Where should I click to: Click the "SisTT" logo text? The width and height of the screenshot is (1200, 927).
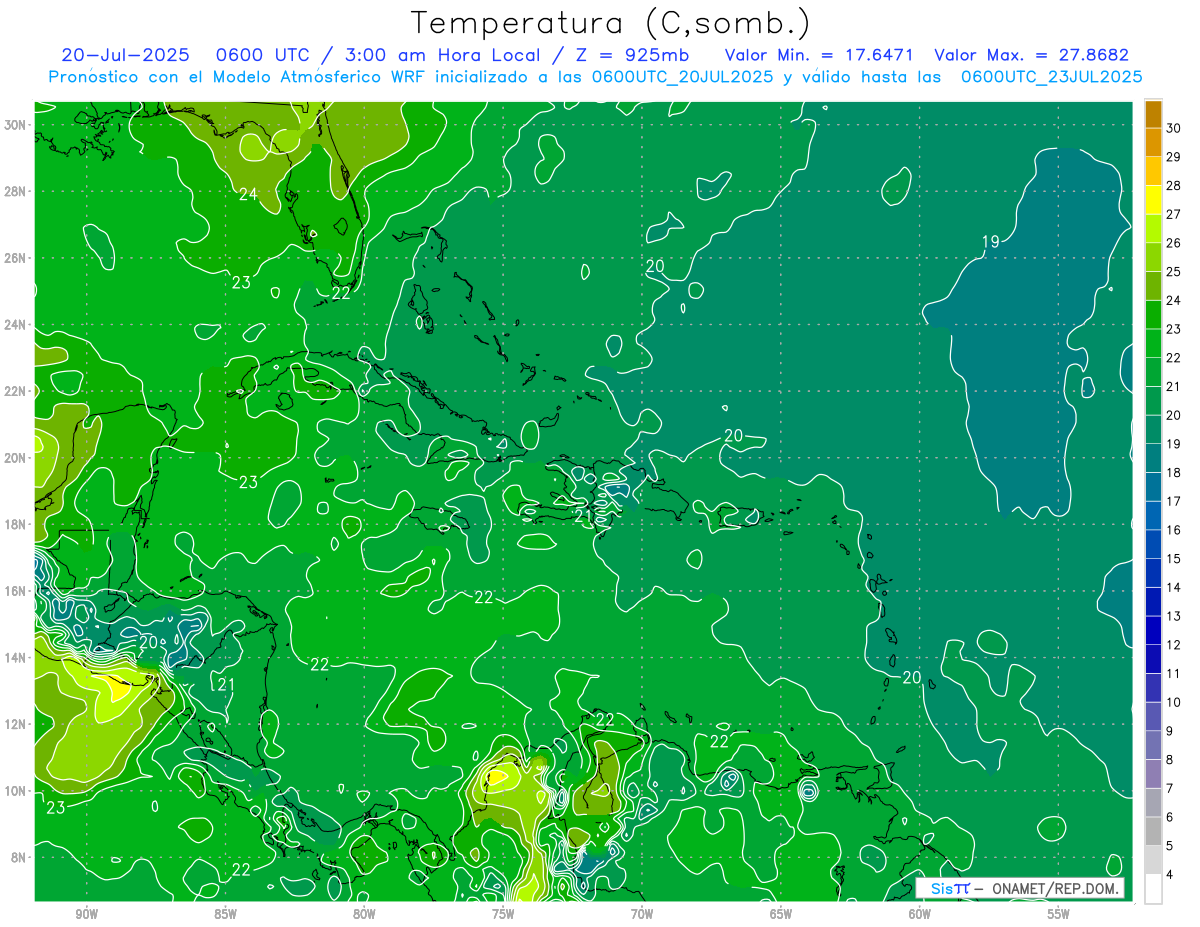[x=950, y=888]
